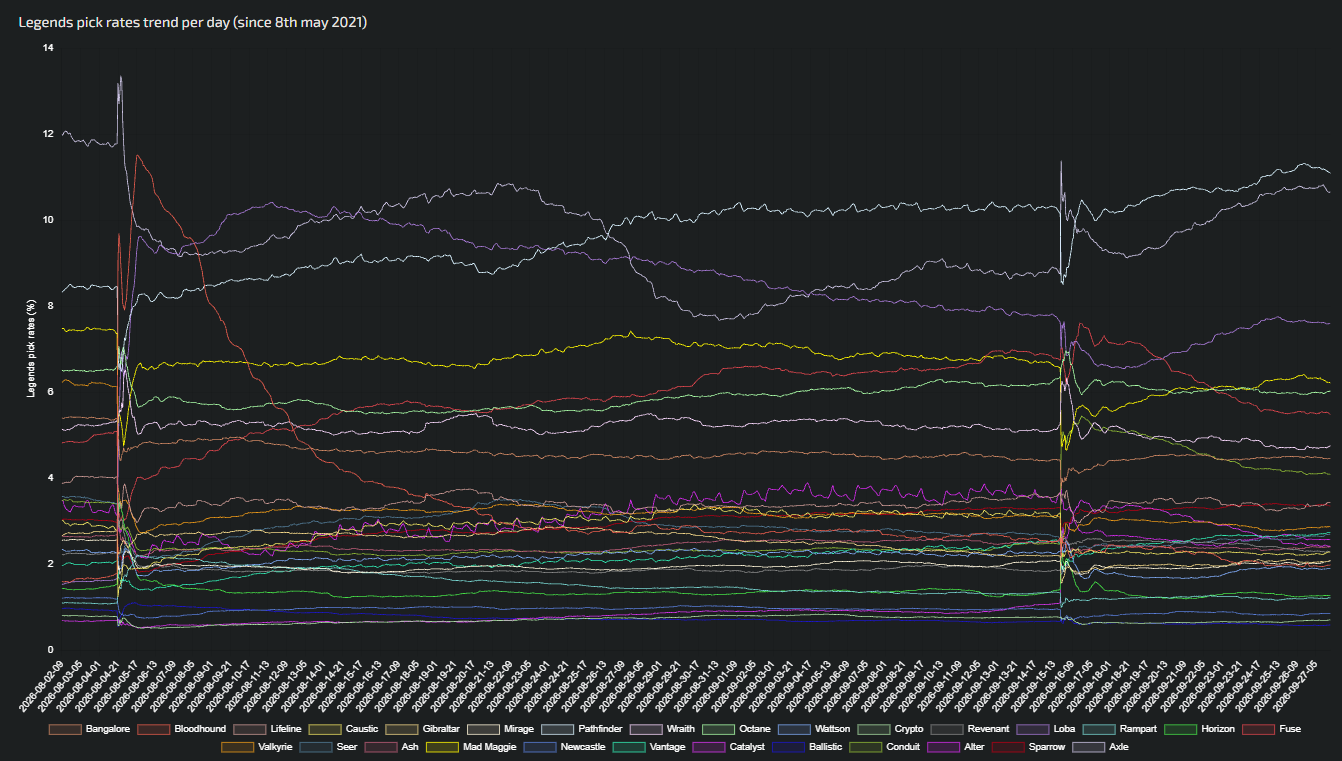The height and width of the screenshot is (761, 1342).
Task: Click the Wraith legend swatch
Action: click(x=645, y=729)
